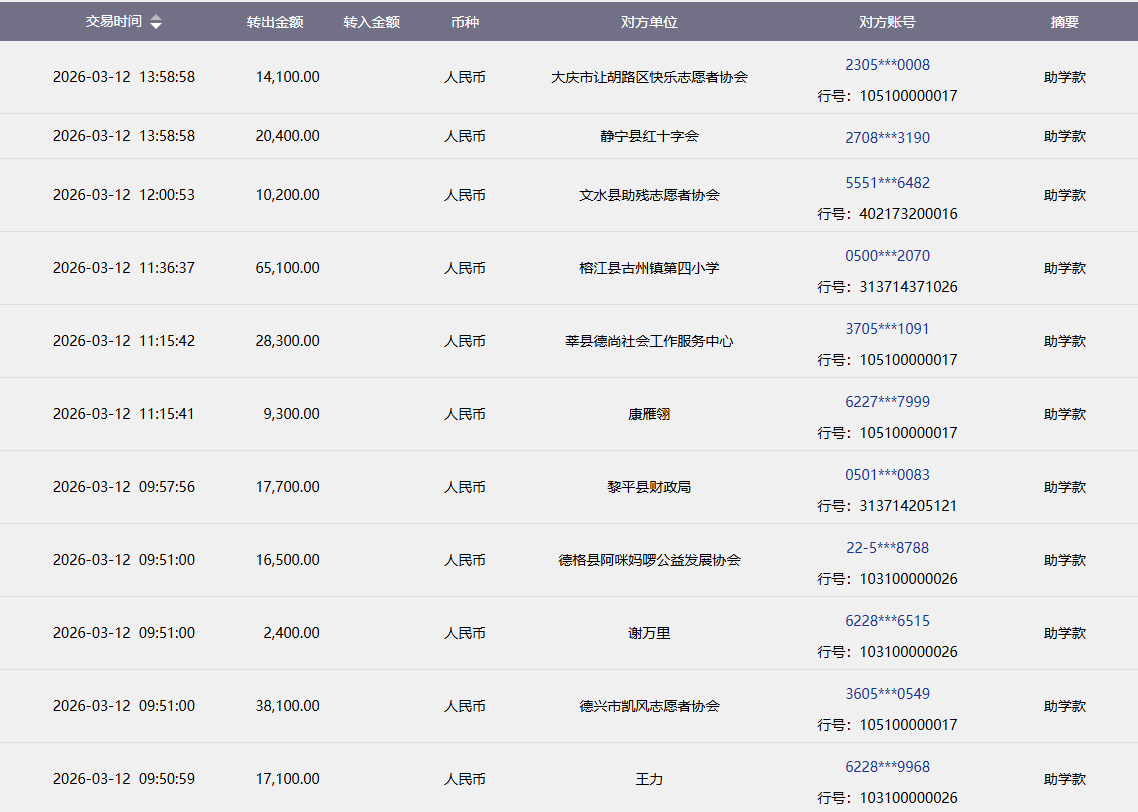Open account link 2305***0008

coord(887,65)
